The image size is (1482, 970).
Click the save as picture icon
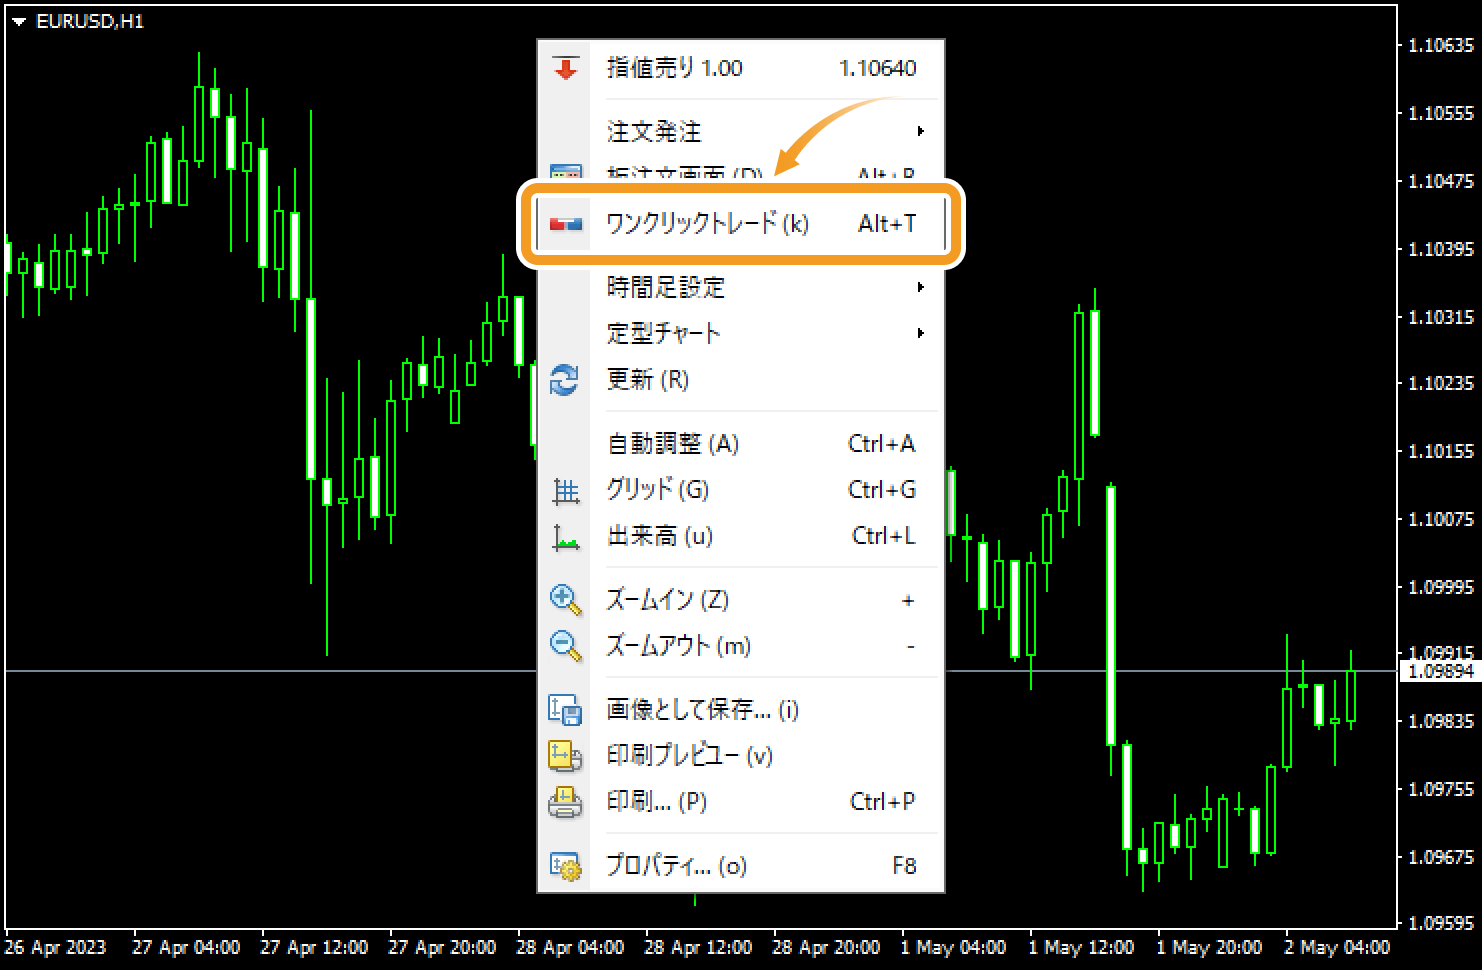[x=565, y=710]
